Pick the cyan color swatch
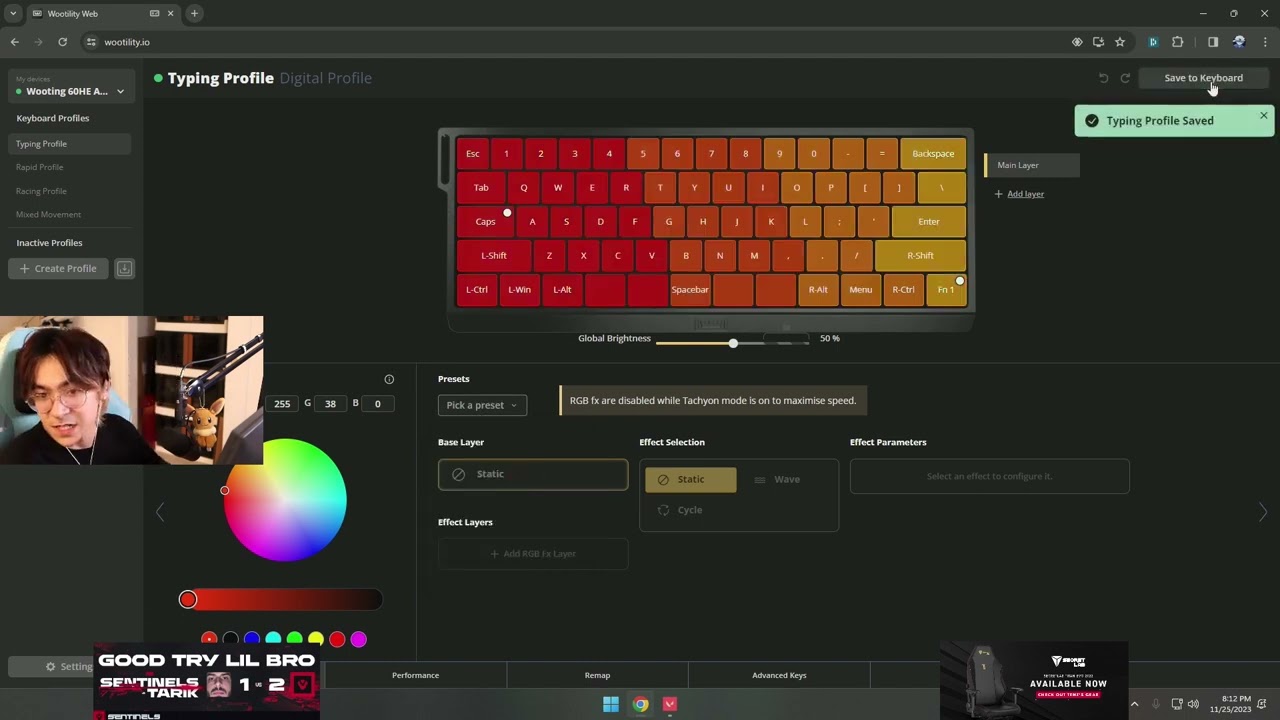The height and width of the screenshot is (720, 1280). (273, 639)
